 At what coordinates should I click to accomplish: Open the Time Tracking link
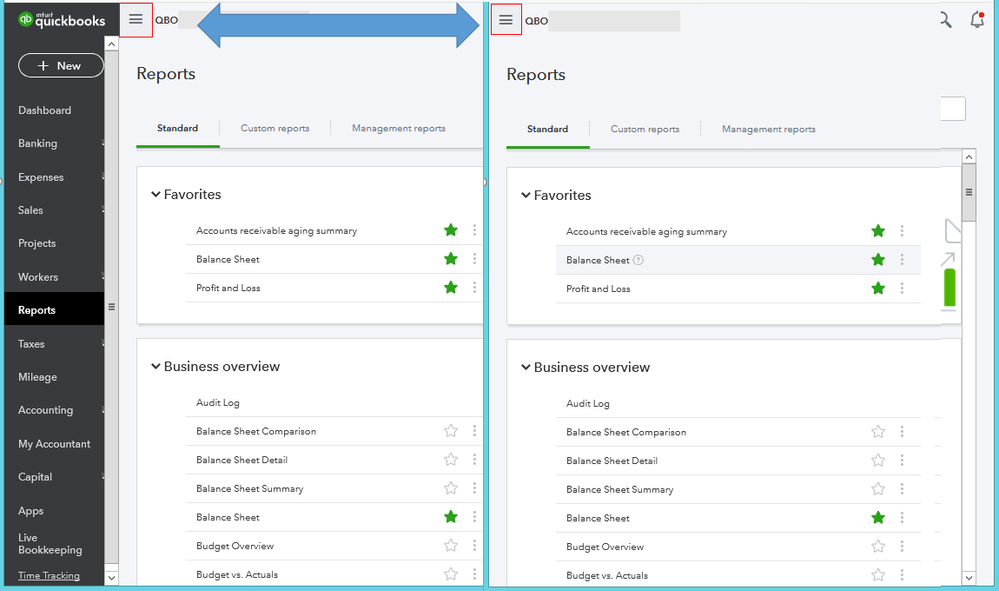(49, 575)
